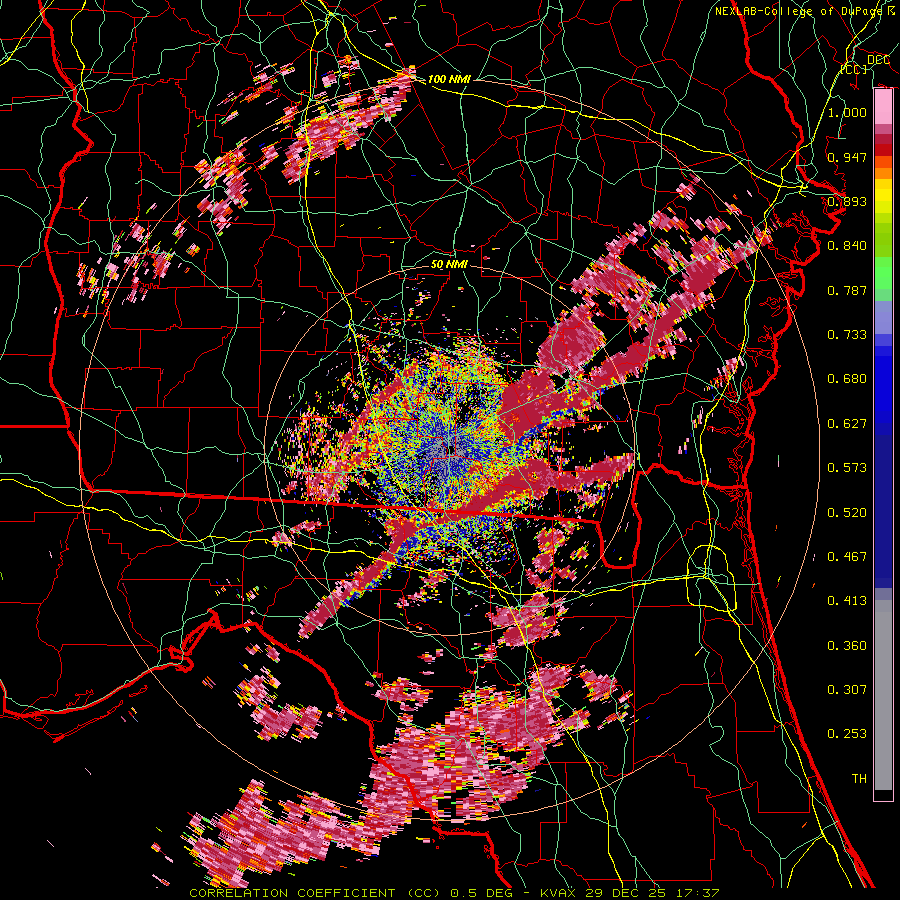The width and height of the screenshot is (900, 900).
Task: Select the 0.413 scale value
Action: [847, 601]
